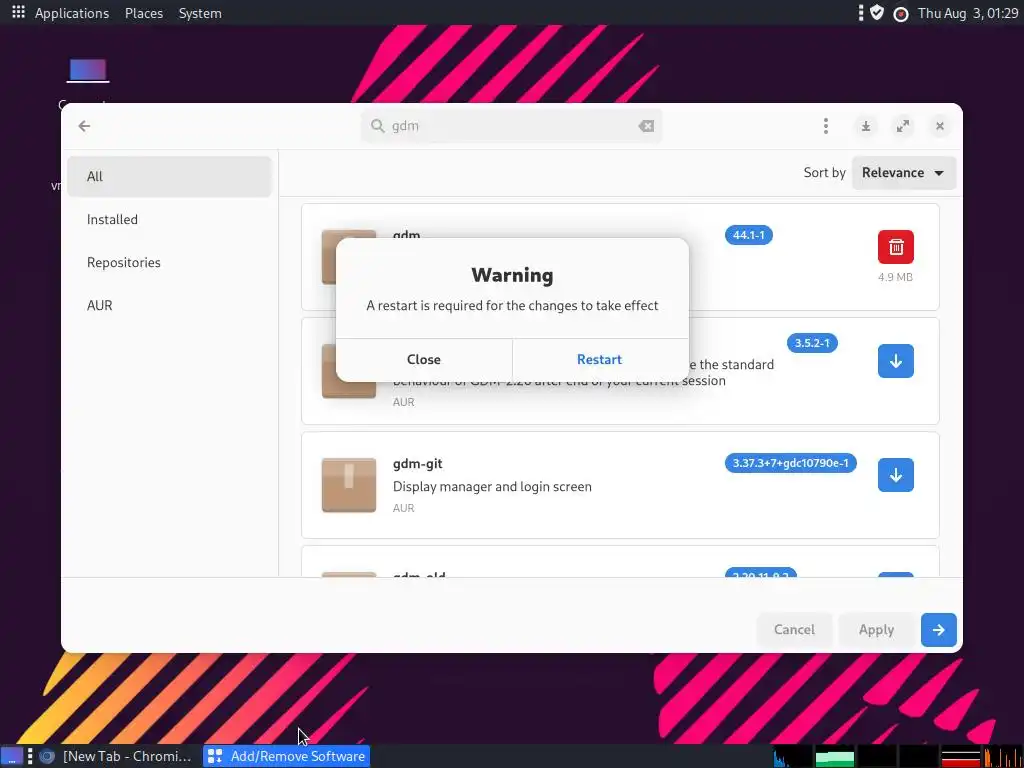Open the Places menu
This screenshot has height=768, width=1024.
click(x=144, y=13)
